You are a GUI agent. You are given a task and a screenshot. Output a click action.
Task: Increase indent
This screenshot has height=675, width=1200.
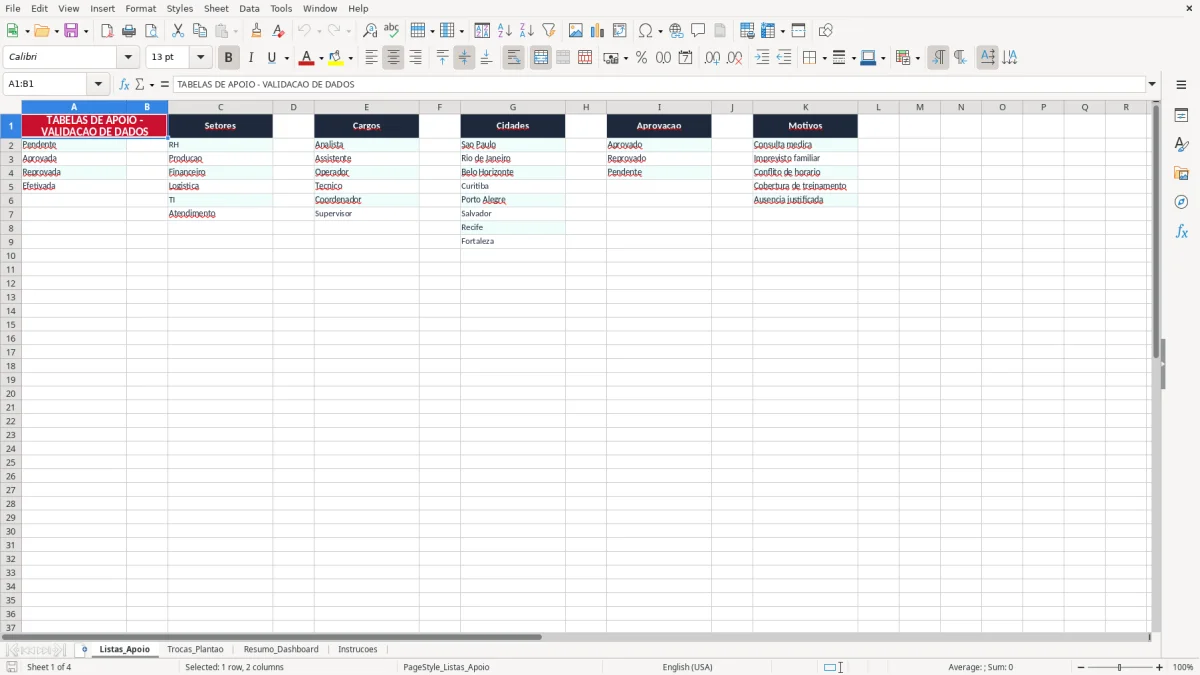click(762, 58)
